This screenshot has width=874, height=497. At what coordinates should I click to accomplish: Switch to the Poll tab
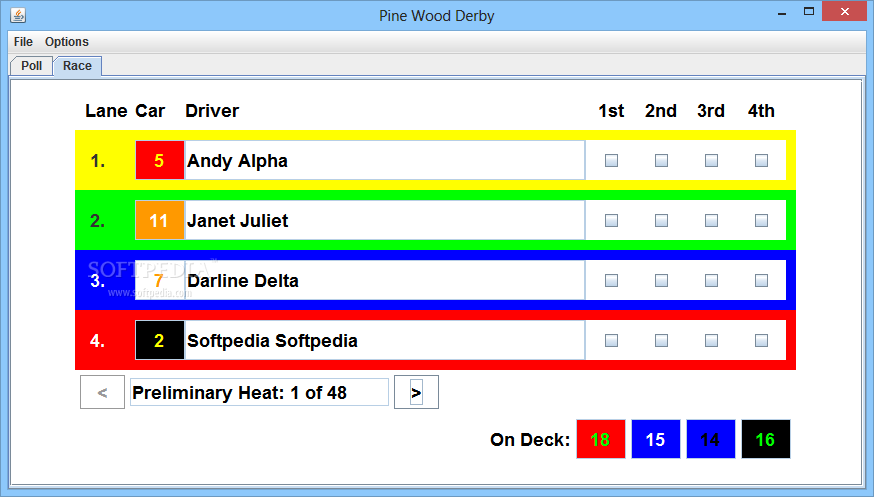point(32,66)
